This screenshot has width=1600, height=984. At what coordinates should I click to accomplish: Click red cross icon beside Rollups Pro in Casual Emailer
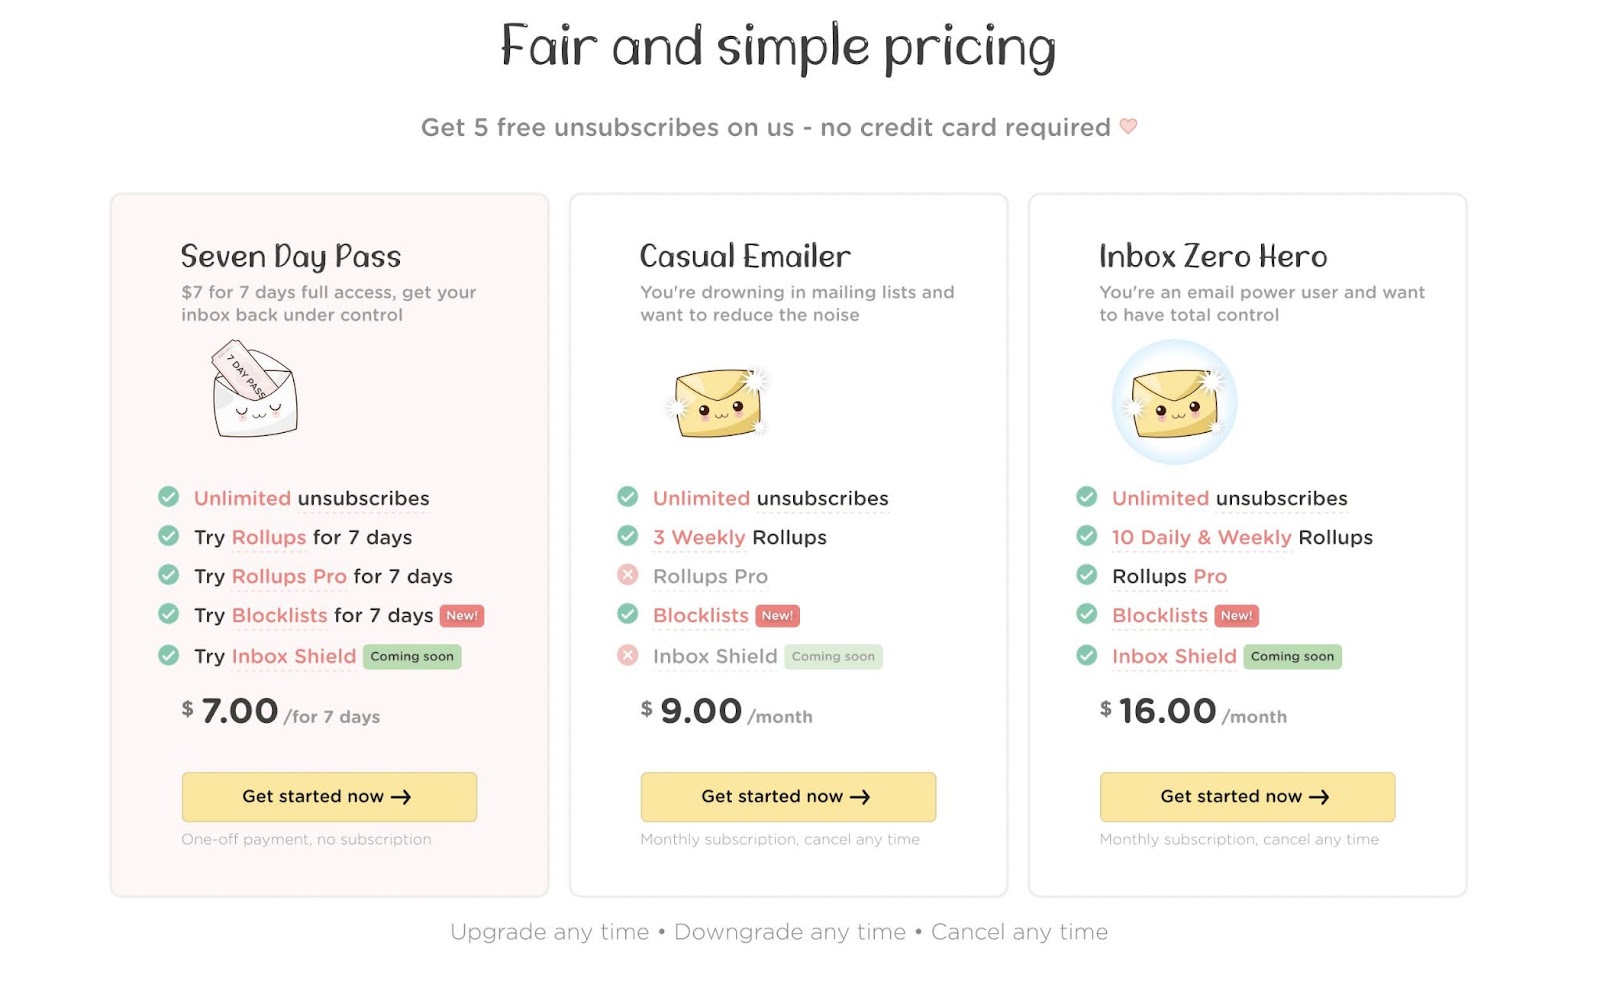pyautogui.click(x=628, y=575)
